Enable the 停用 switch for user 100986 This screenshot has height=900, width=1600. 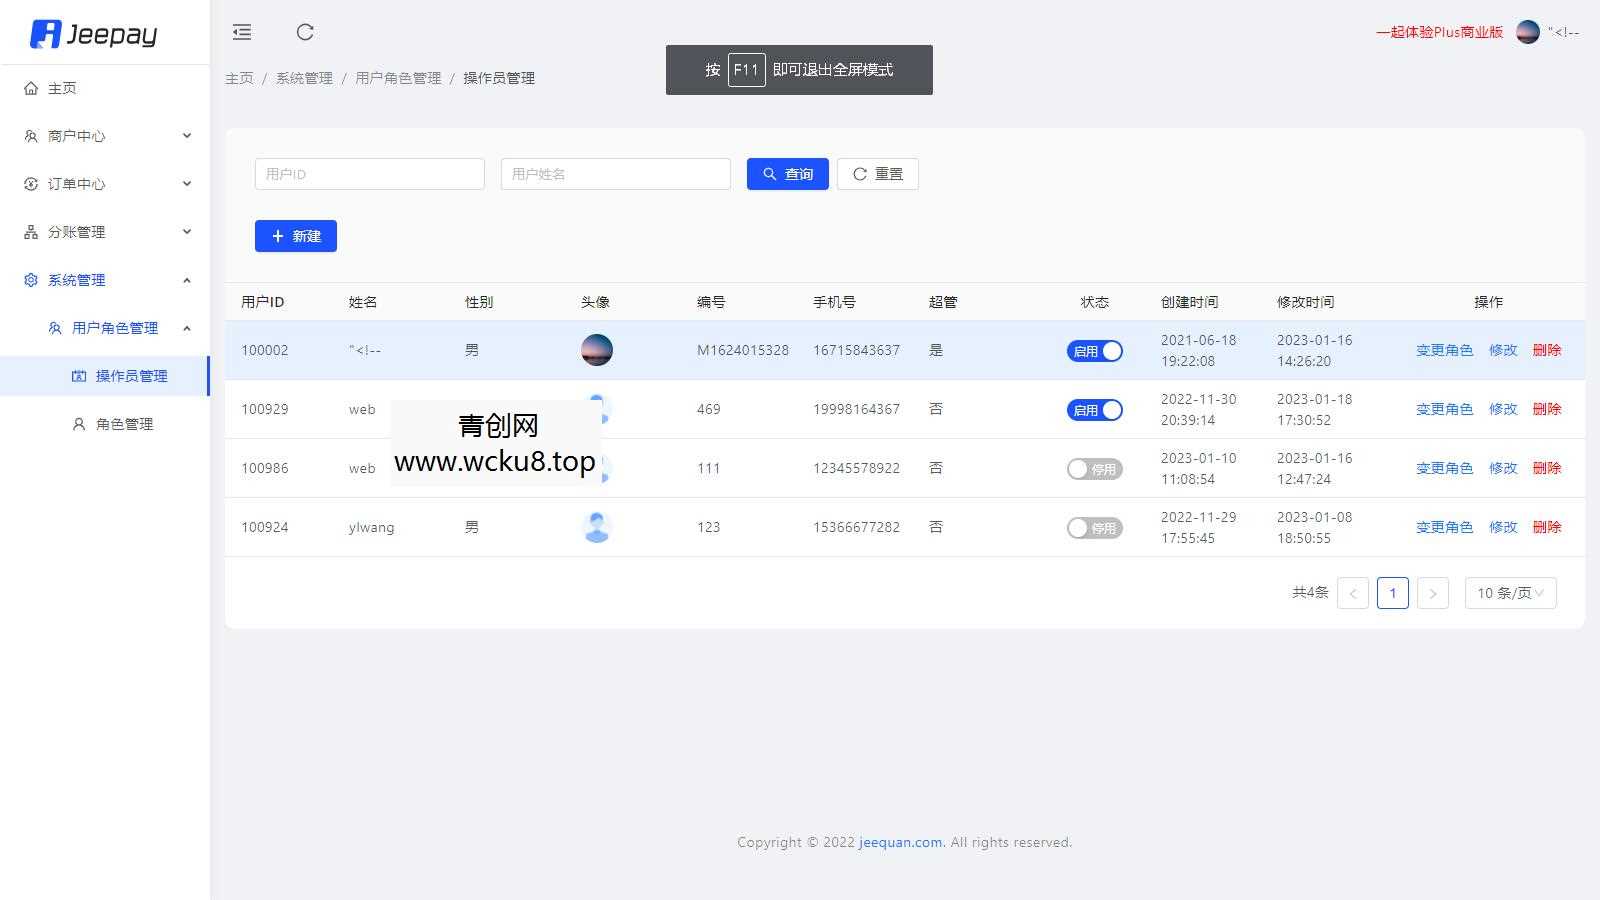[x=1094, y=468]
